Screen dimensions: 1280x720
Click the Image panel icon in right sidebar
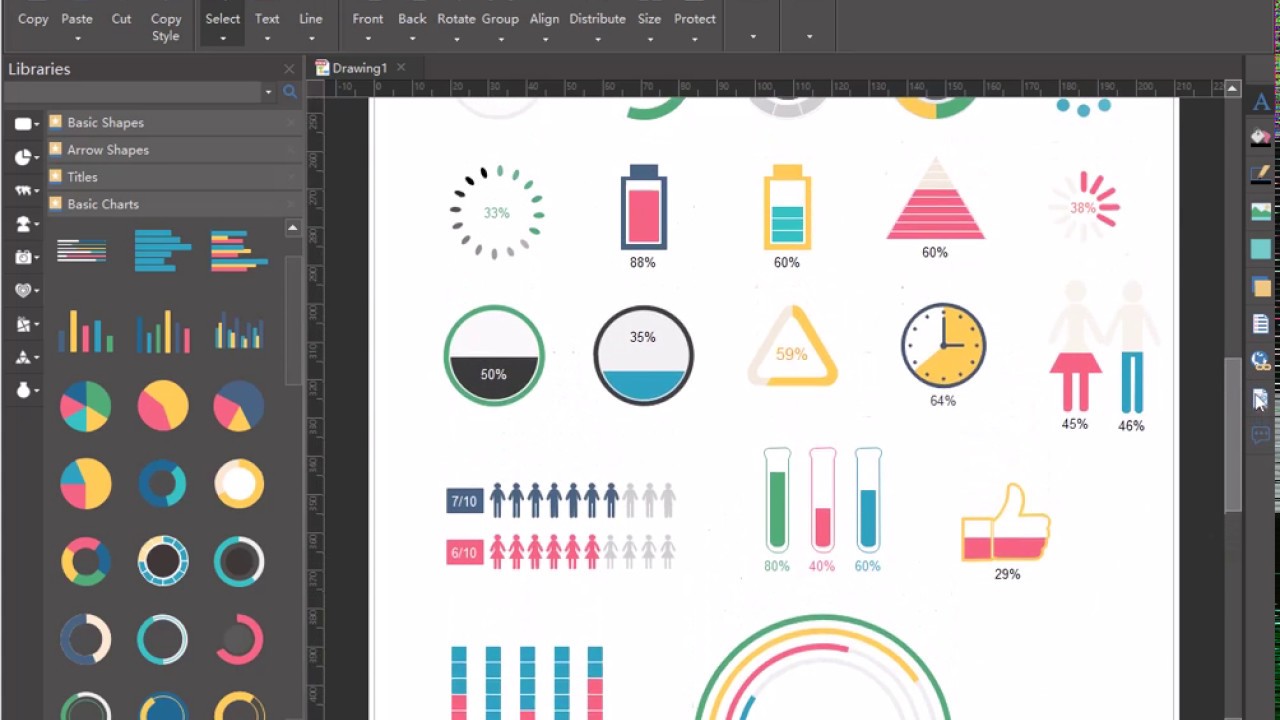pos(1261,211)
